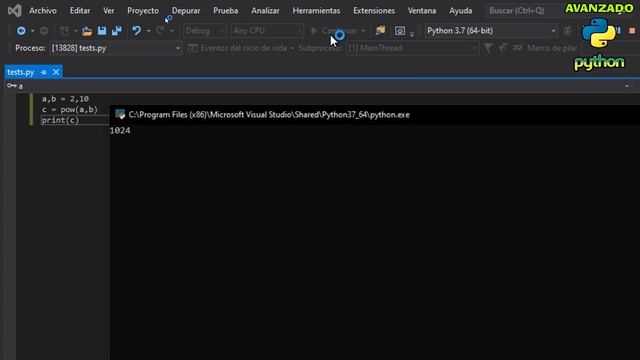The width and height of the screenshot is (640, 360).
Task: Click code line 'a,b = 2,10'
Action: [65, 99]
